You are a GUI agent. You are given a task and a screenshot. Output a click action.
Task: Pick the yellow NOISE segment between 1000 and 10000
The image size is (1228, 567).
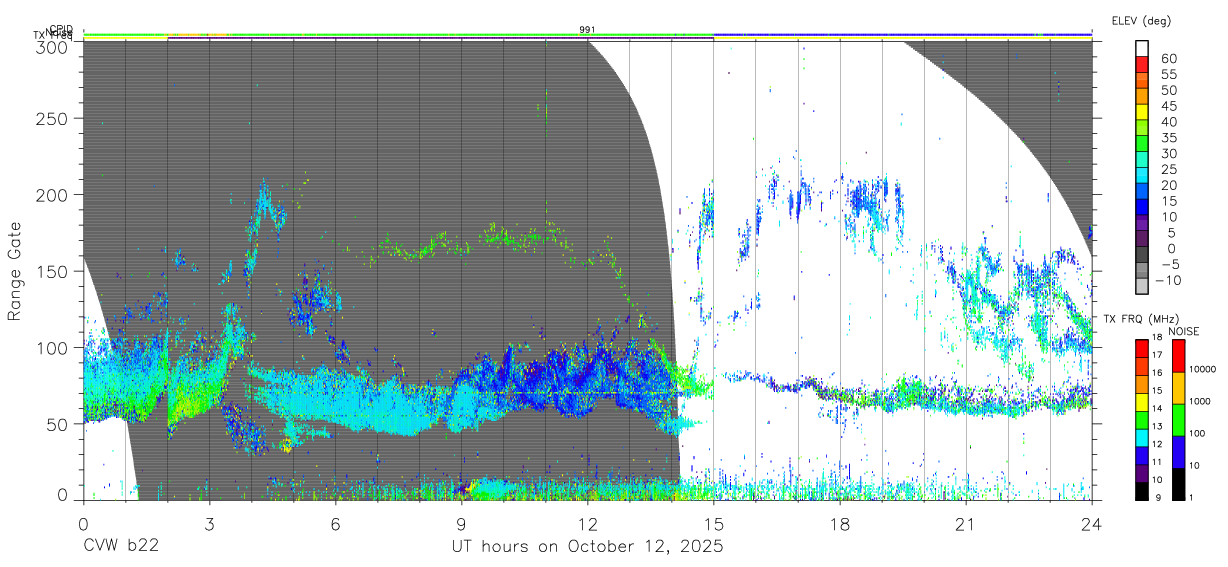pyautogui.click(x=1178, y=387)
